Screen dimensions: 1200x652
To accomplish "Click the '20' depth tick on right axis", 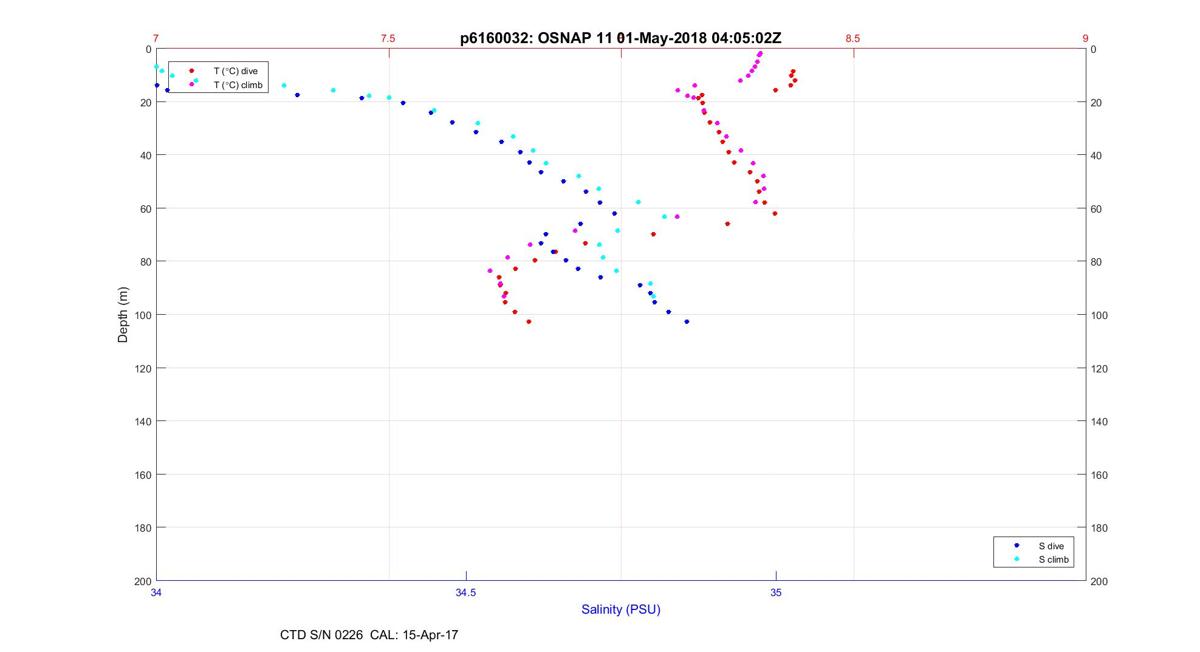I will 1096,103.
